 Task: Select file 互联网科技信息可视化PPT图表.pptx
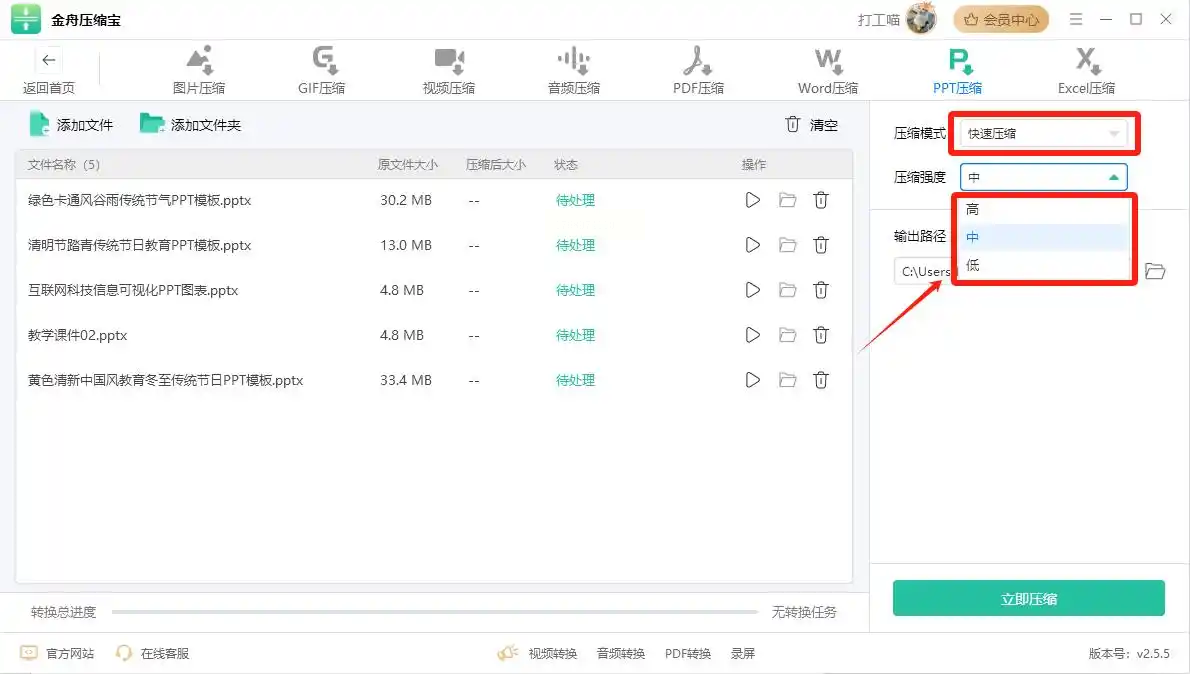[x=133, y=290]
